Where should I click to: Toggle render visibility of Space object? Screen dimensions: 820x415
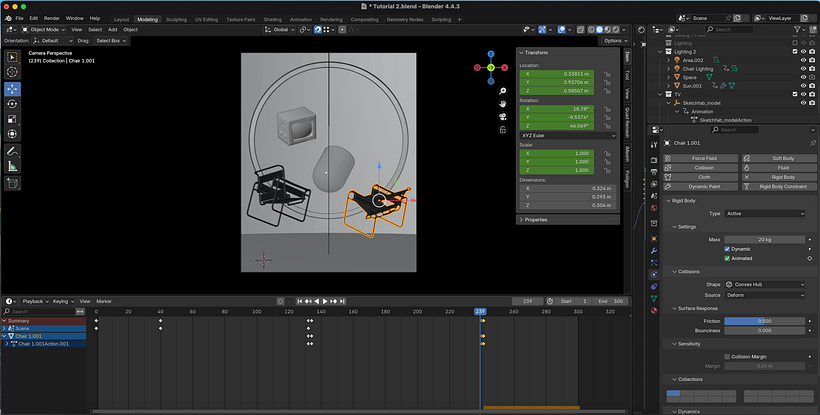click(x=812, y=77)
